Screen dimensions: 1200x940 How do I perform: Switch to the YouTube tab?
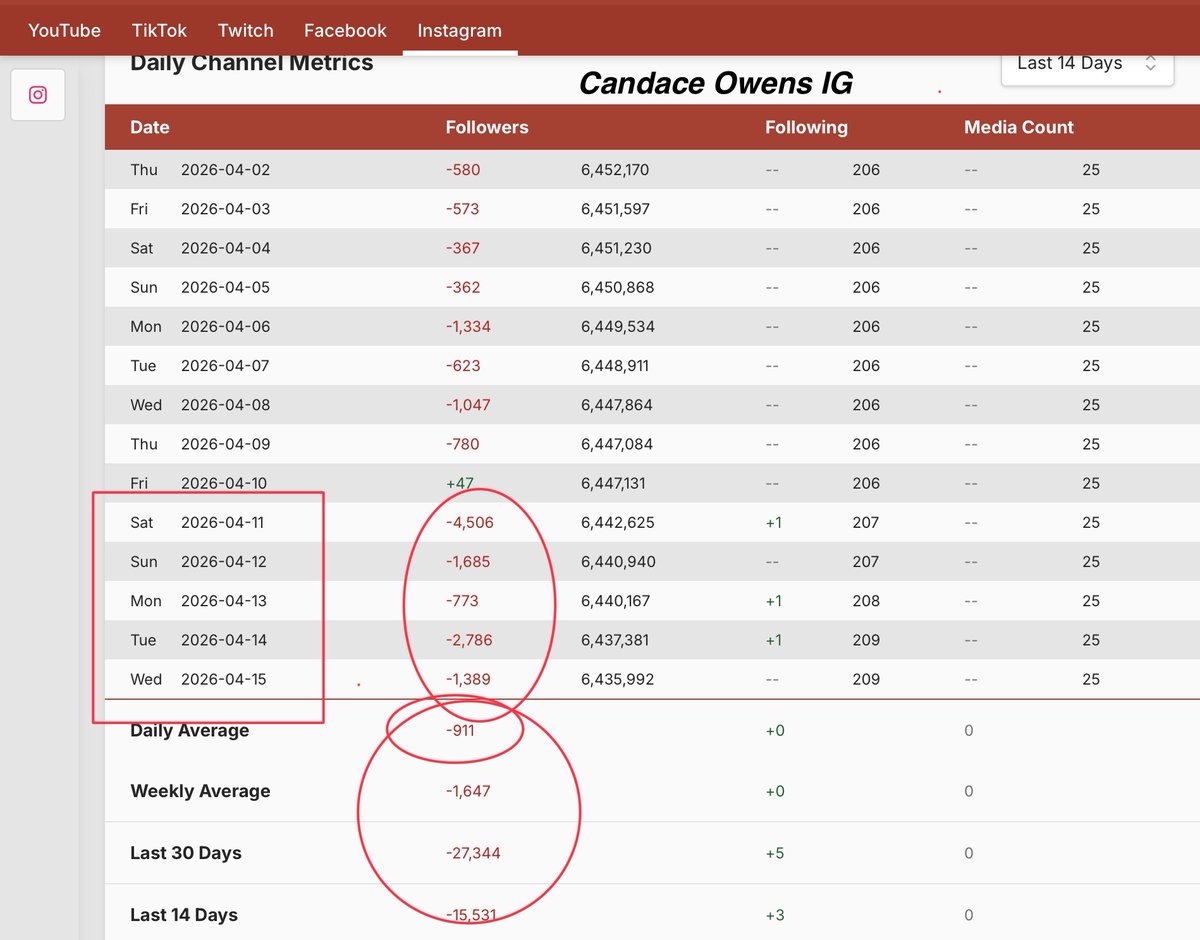click(x=64, y=30)
